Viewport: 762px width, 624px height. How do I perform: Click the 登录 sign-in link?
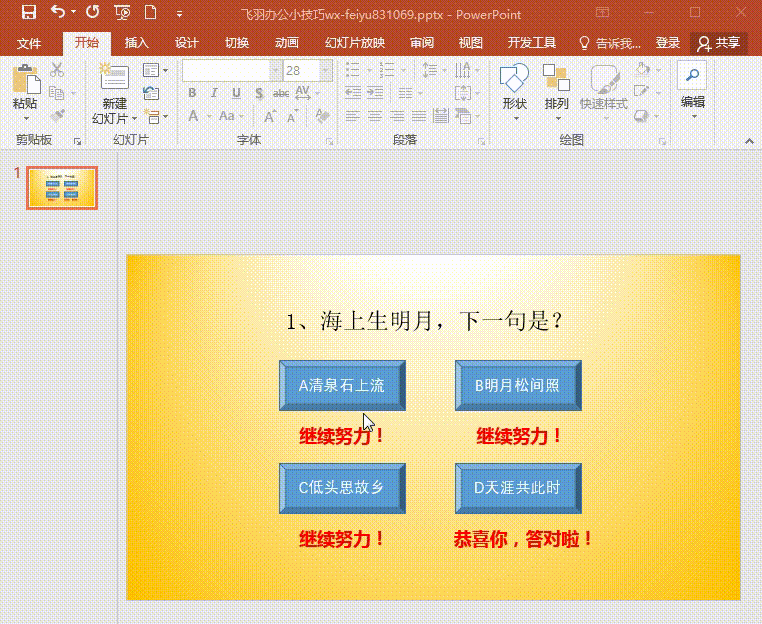coord(668,43)
